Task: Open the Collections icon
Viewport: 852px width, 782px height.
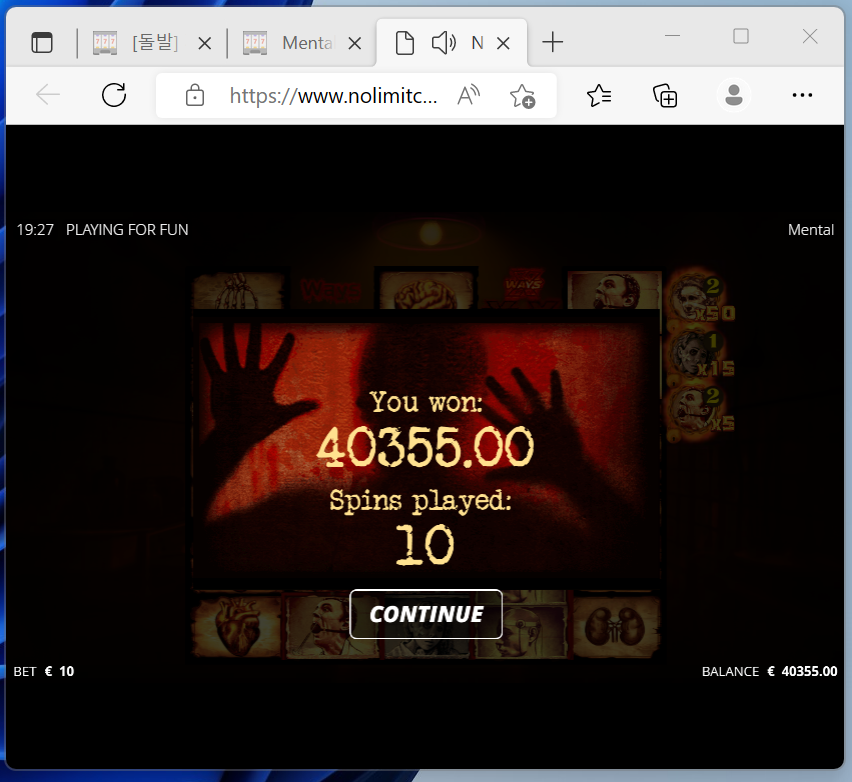Action: (665, 96)
